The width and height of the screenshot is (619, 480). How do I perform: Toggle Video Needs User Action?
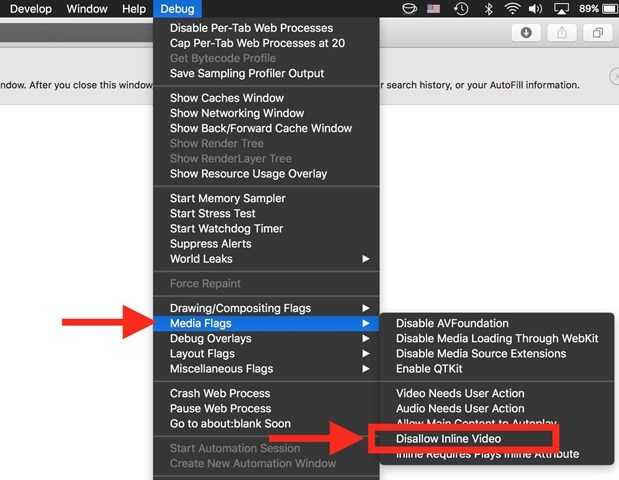[x=497, y=394]
